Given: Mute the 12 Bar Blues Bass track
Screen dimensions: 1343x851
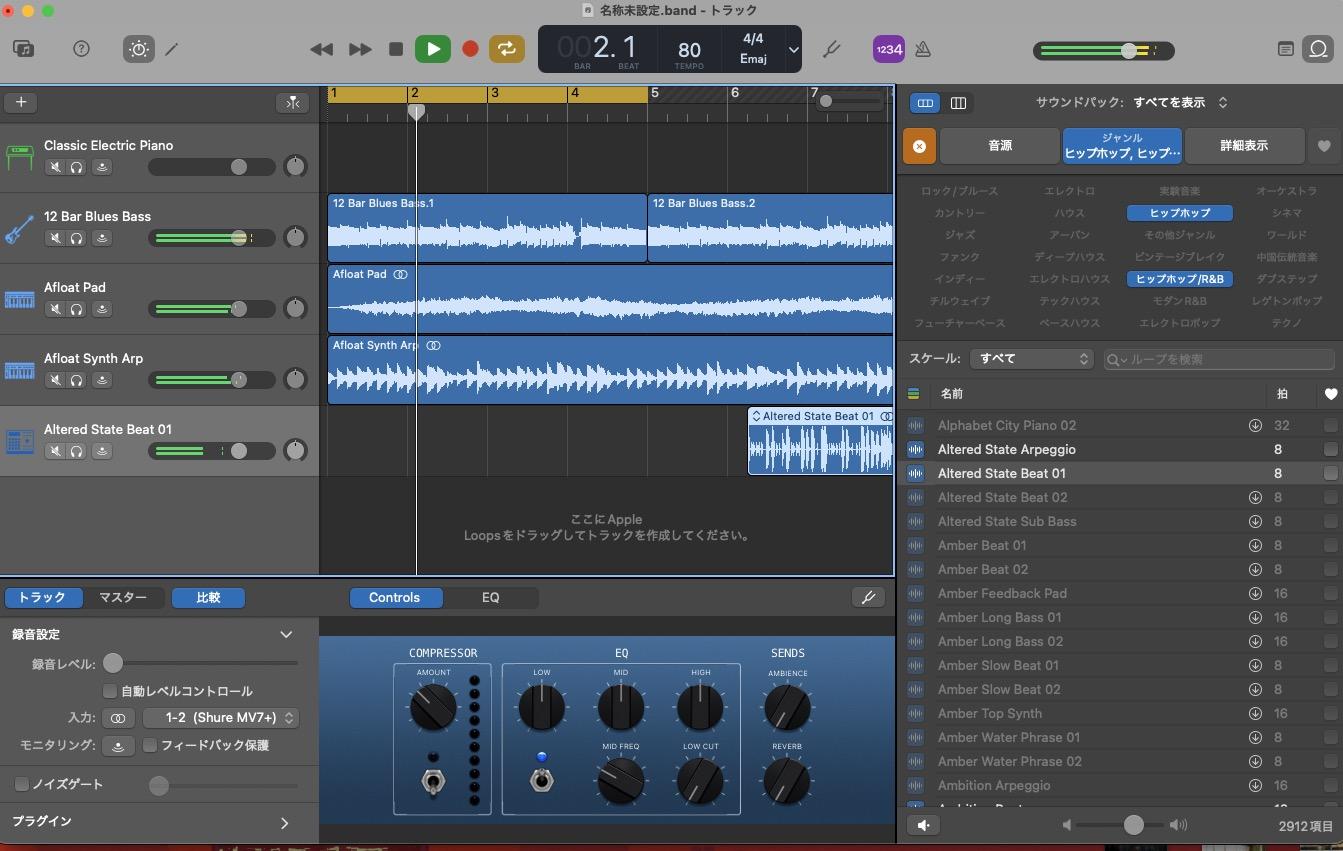Looking at the screenshot, I should coord(57,238).
